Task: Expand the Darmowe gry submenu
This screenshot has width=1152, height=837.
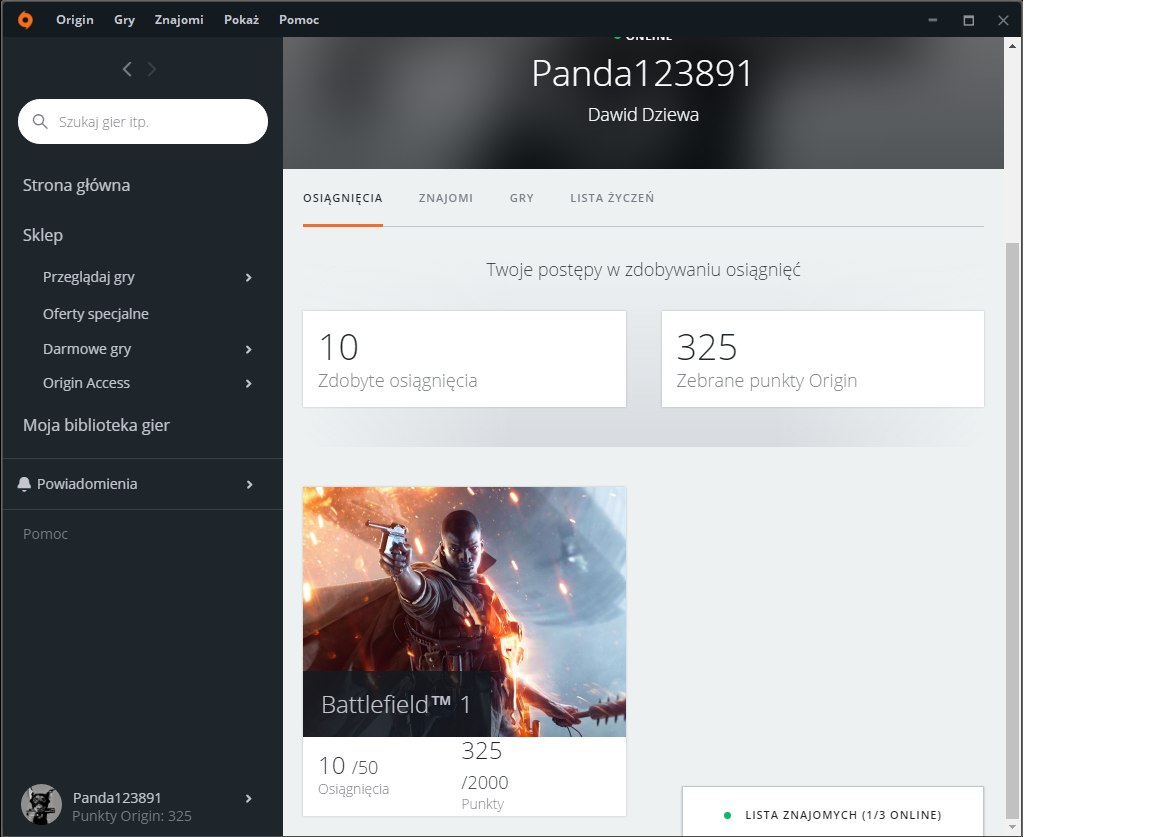Action: 249,350
